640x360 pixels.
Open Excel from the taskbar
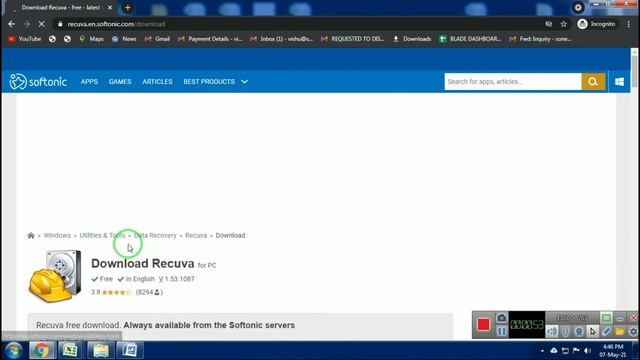coord(70,351)
